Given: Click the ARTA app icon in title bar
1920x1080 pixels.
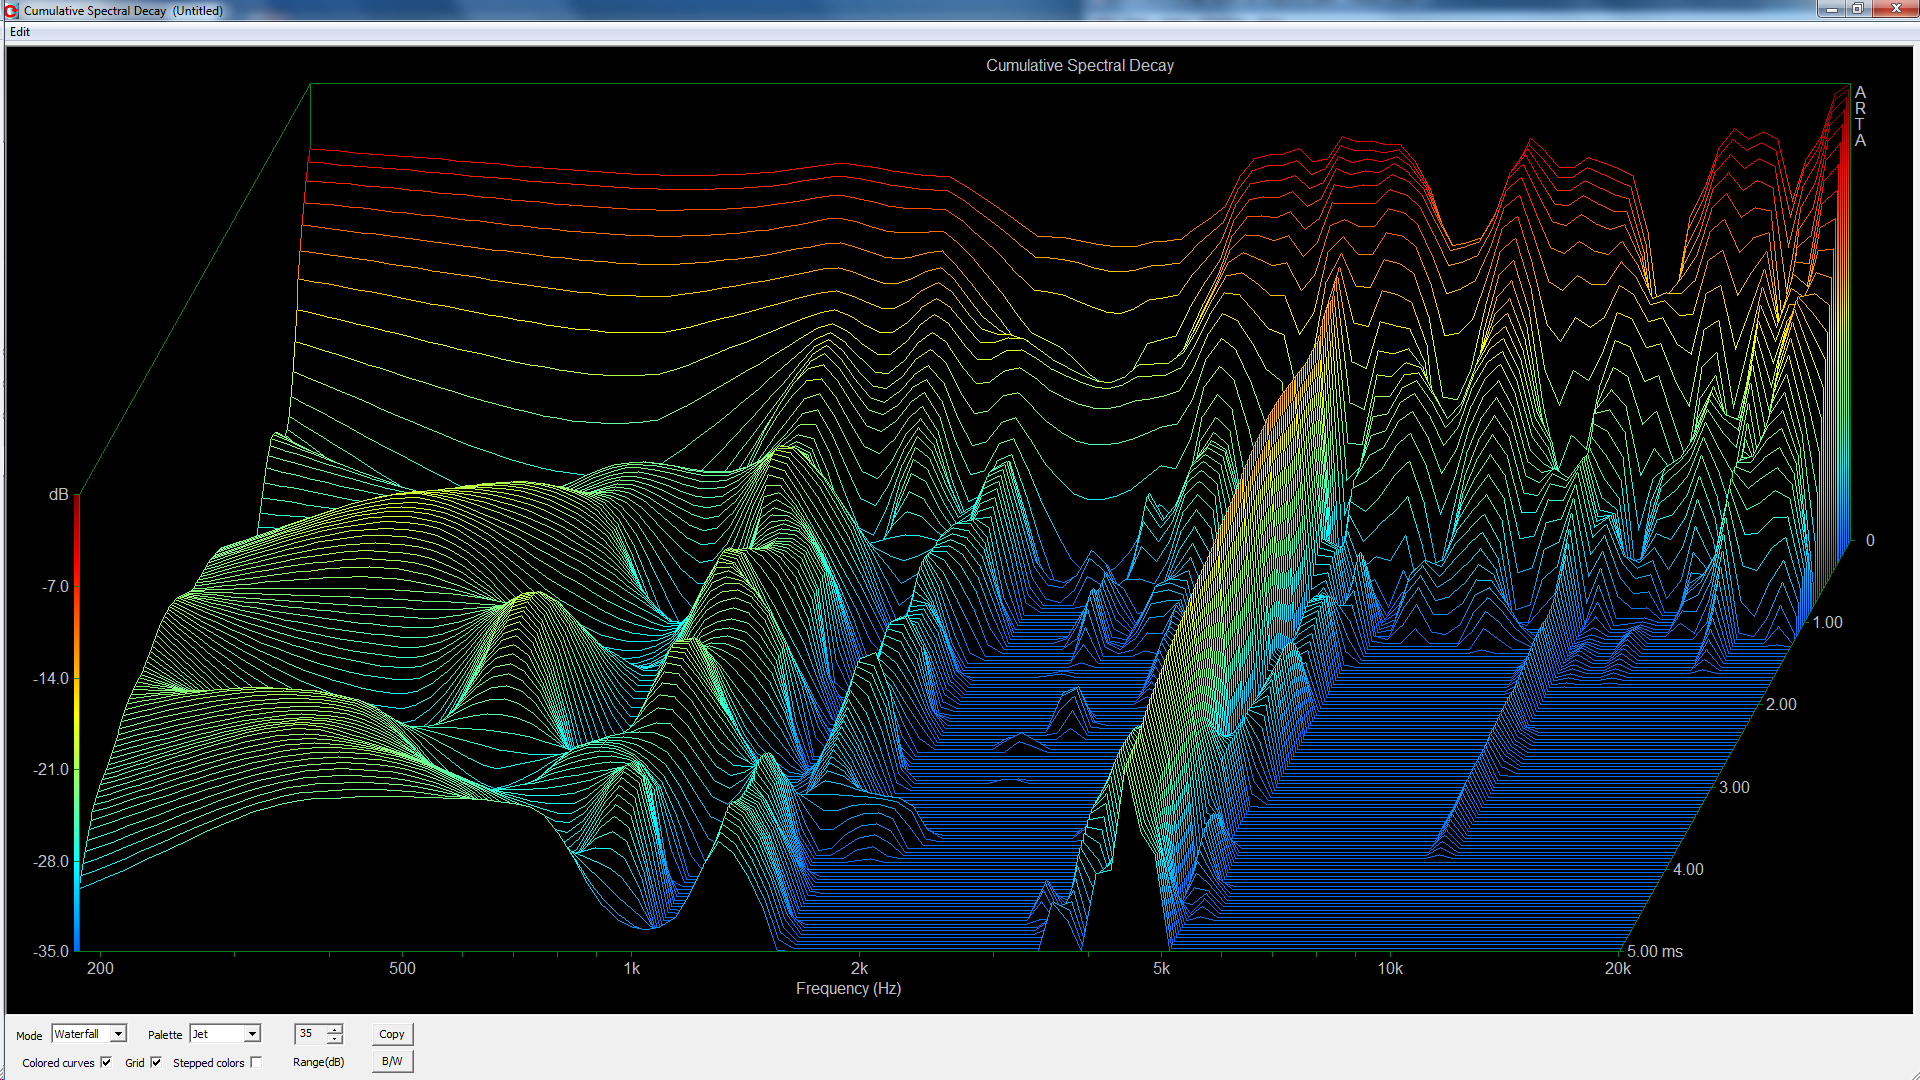Looking at the screenshot, I should pyautogui.click(x=11, y=10).
